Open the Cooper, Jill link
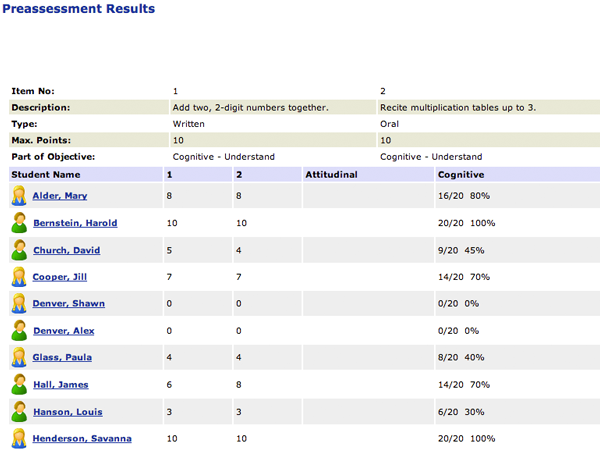The width and height of the screenshot is (600, 450). [x=60, y=277]
